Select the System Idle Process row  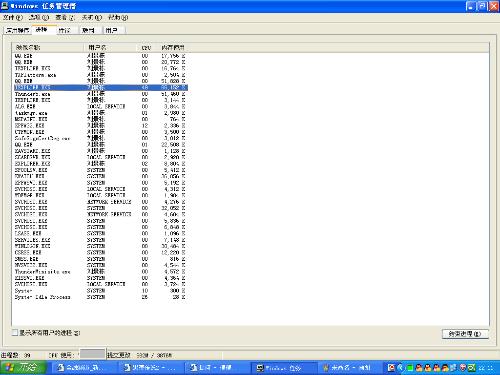click(101, 297)
